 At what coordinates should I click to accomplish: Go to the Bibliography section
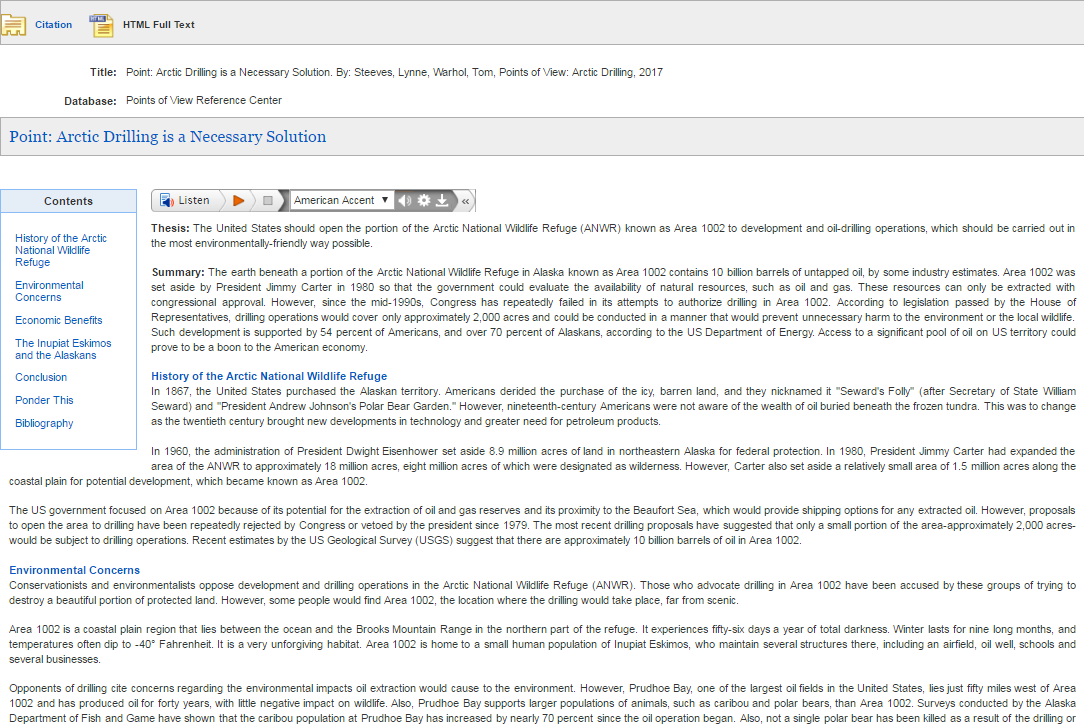pos(44,423)
